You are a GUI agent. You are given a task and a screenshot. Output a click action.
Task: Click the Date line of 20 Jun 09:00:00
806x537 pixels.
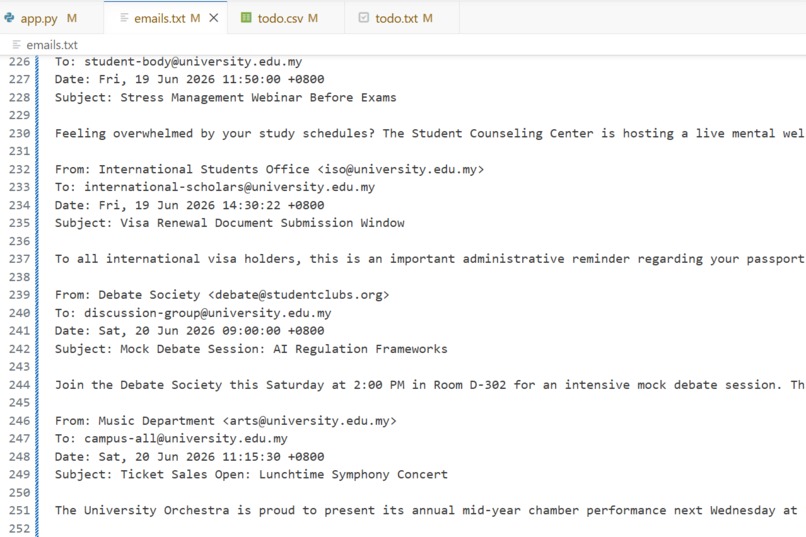190,331
